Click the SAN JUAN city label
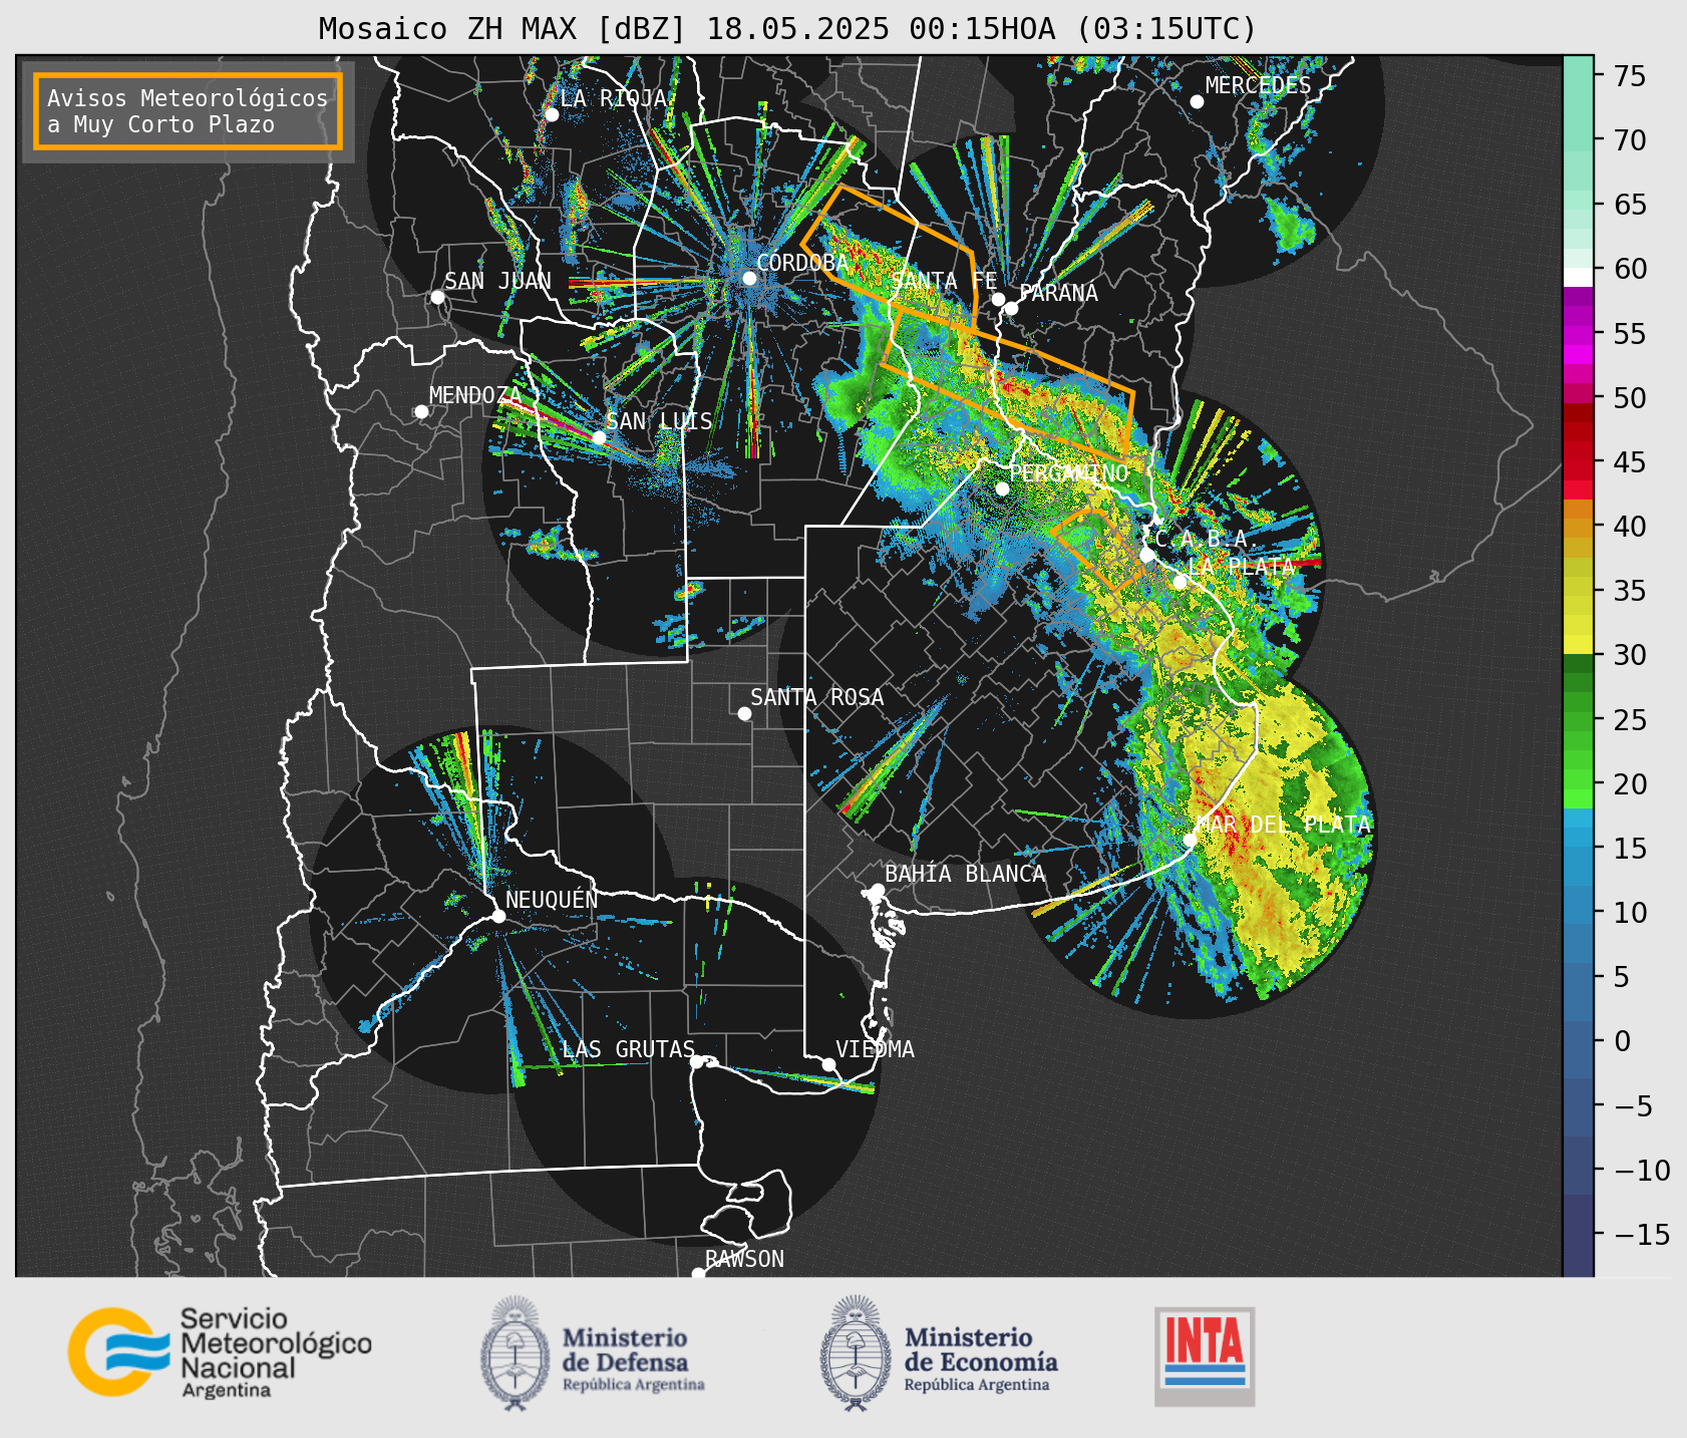The height and width of the screenshot is (1438, 1687). point(497,281)
